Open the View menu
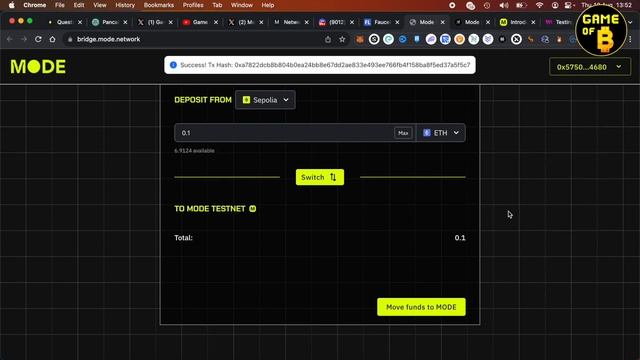The height and width of the screenshot is (360, 640). point(100,5)
